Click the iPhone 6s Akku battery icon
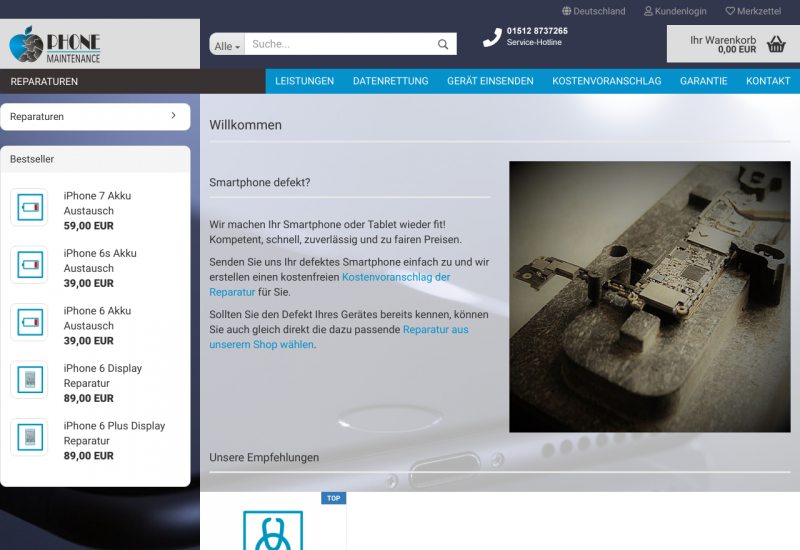Image resolution: width=800 pixels, height=550 pixels. [29, 265]
